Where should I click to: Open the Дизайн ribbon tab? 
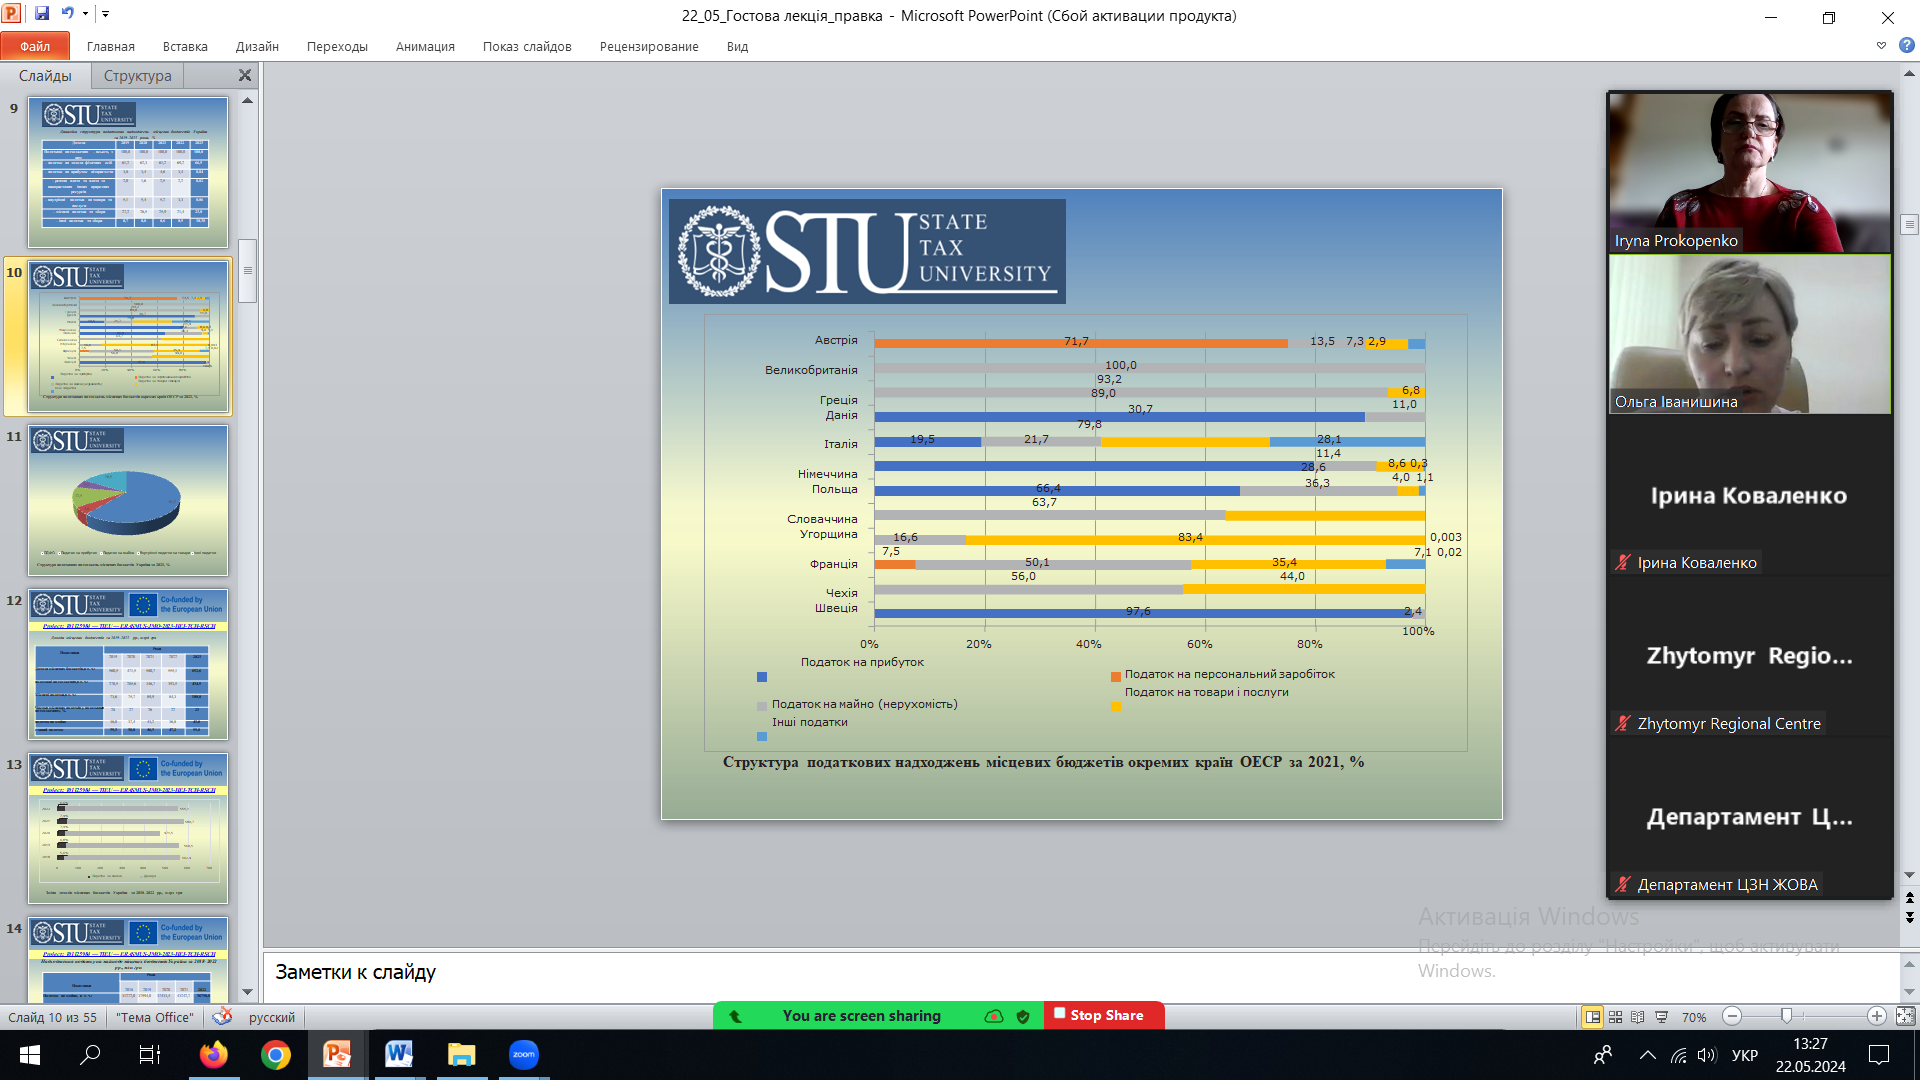point(257,46)
